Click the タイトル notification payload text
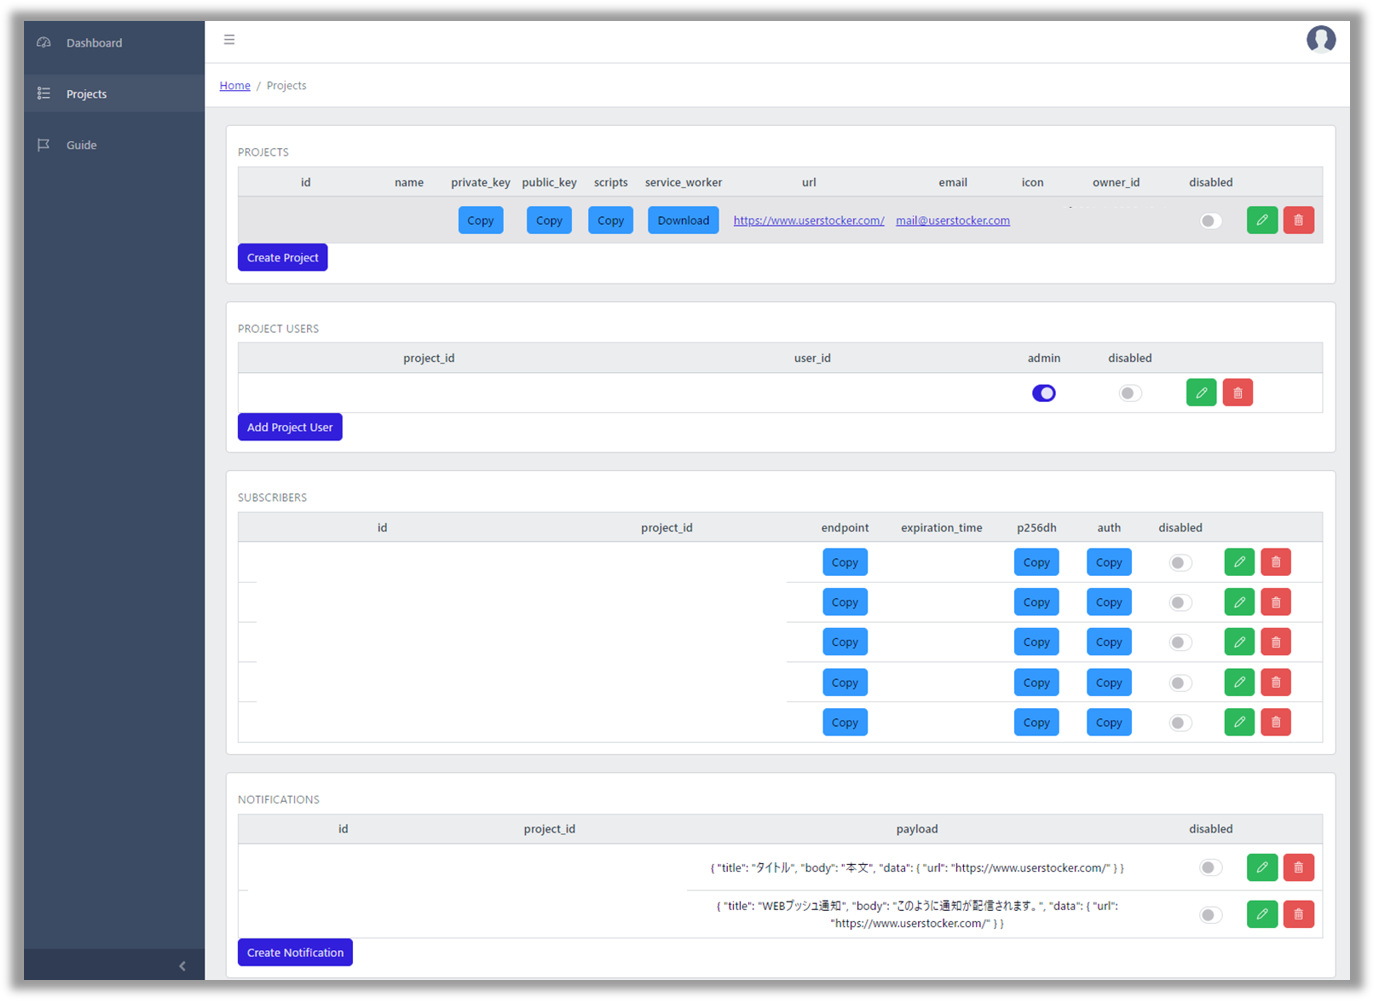This screenshot has height=1001, width=1374. tap(917, 868)
